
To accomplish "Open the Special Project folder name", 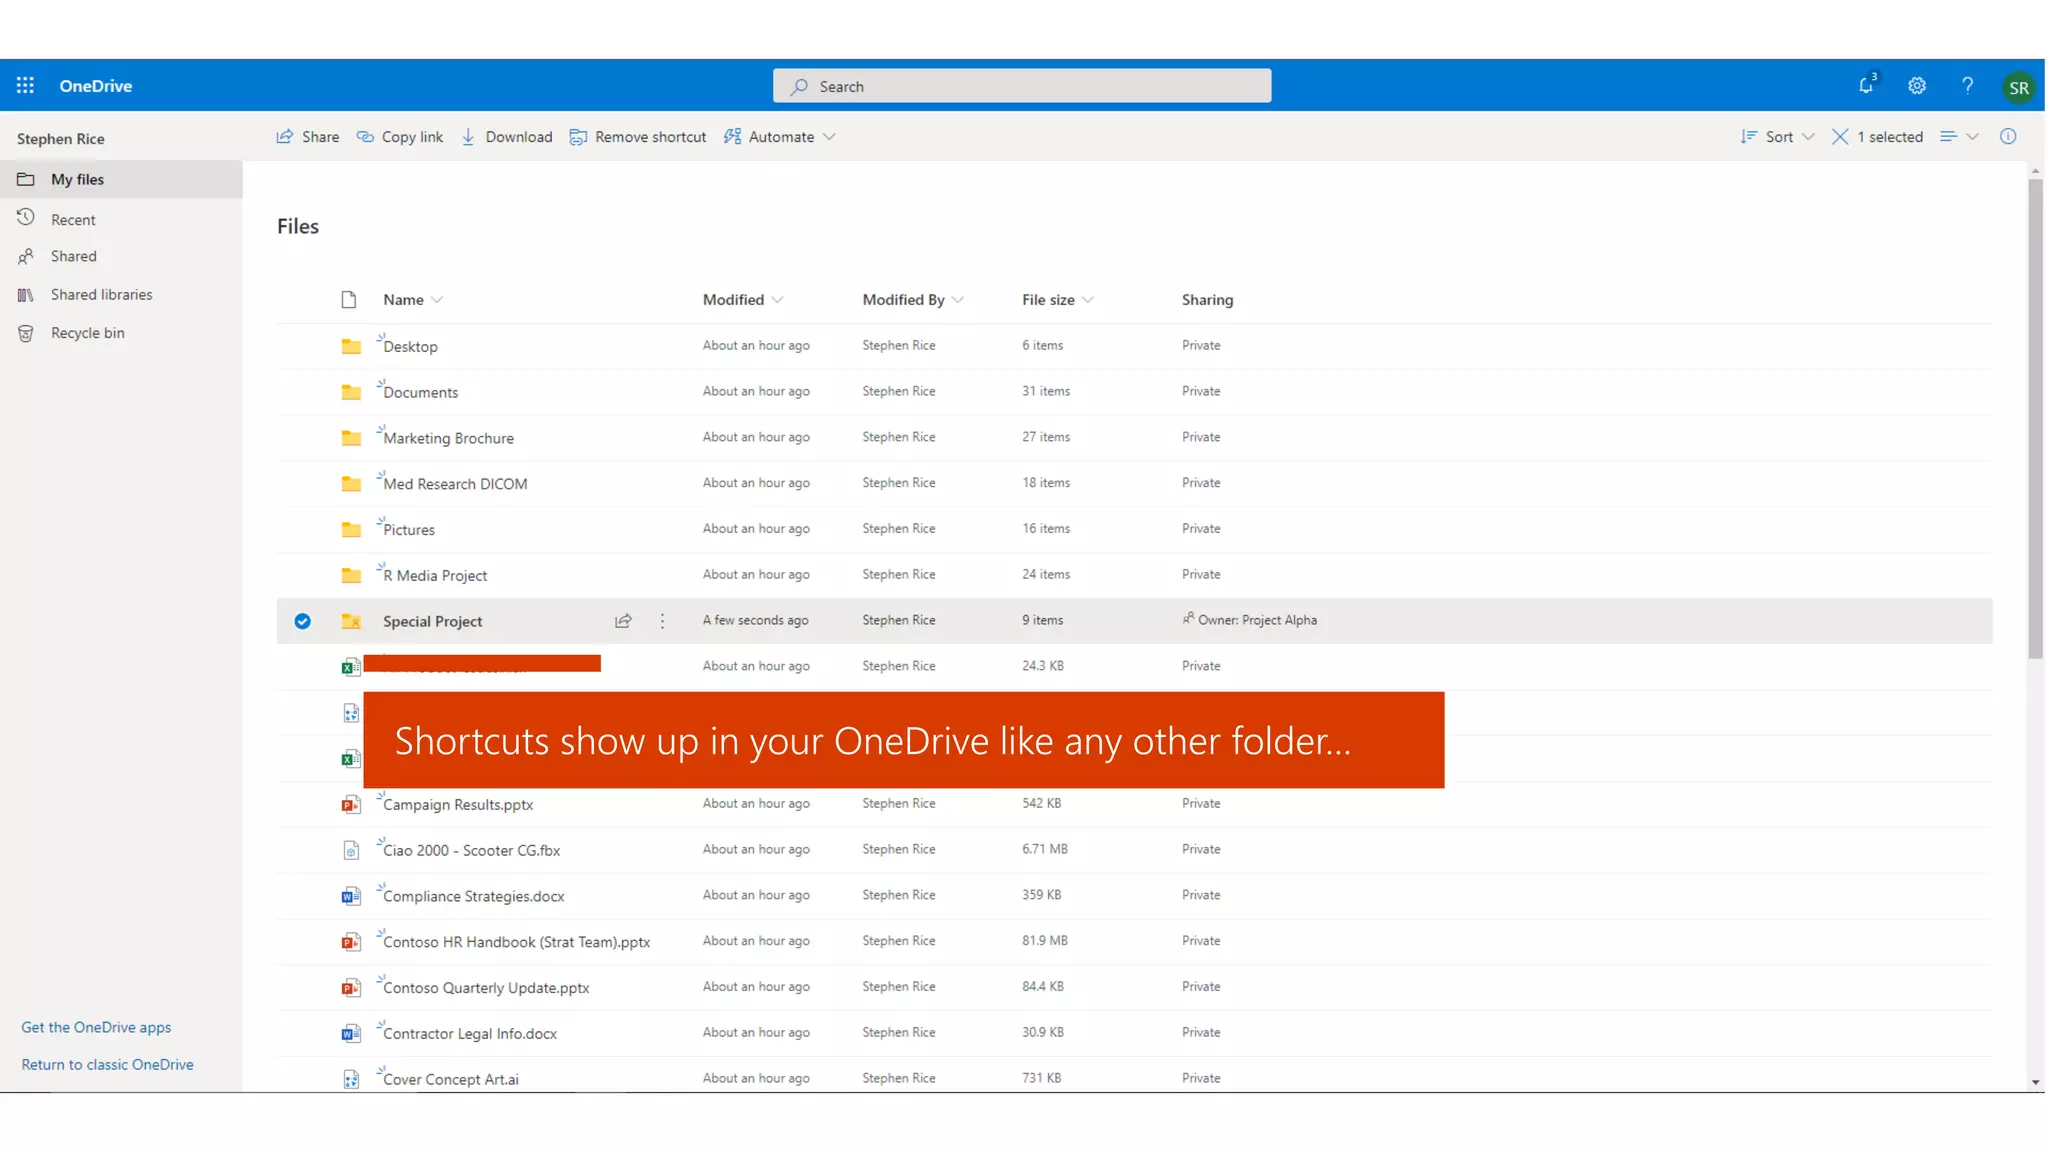I will click(432, 621).
